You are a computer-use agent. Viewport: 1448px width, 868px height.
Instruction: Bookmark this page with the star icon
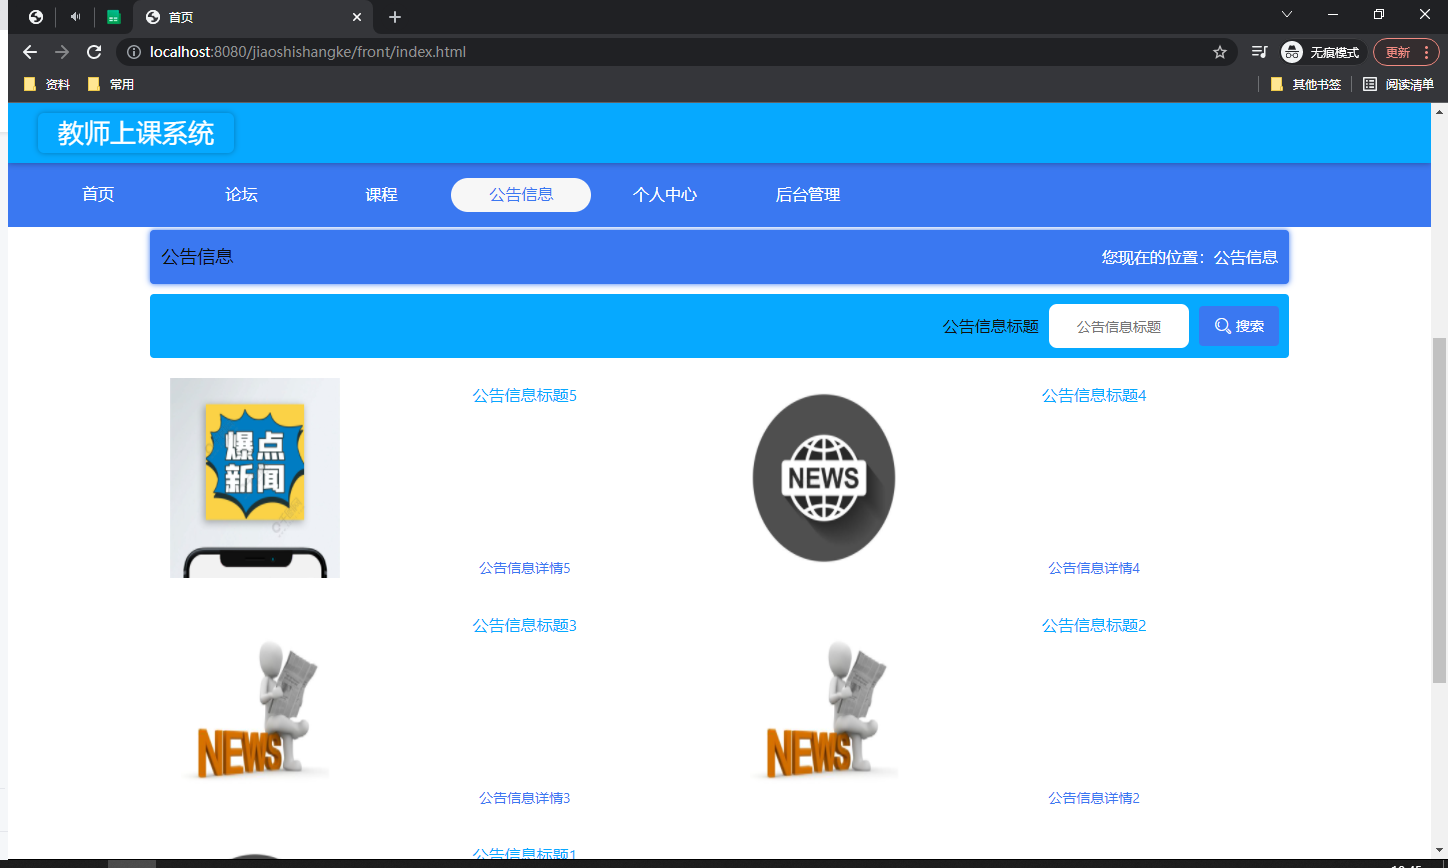1220,52
